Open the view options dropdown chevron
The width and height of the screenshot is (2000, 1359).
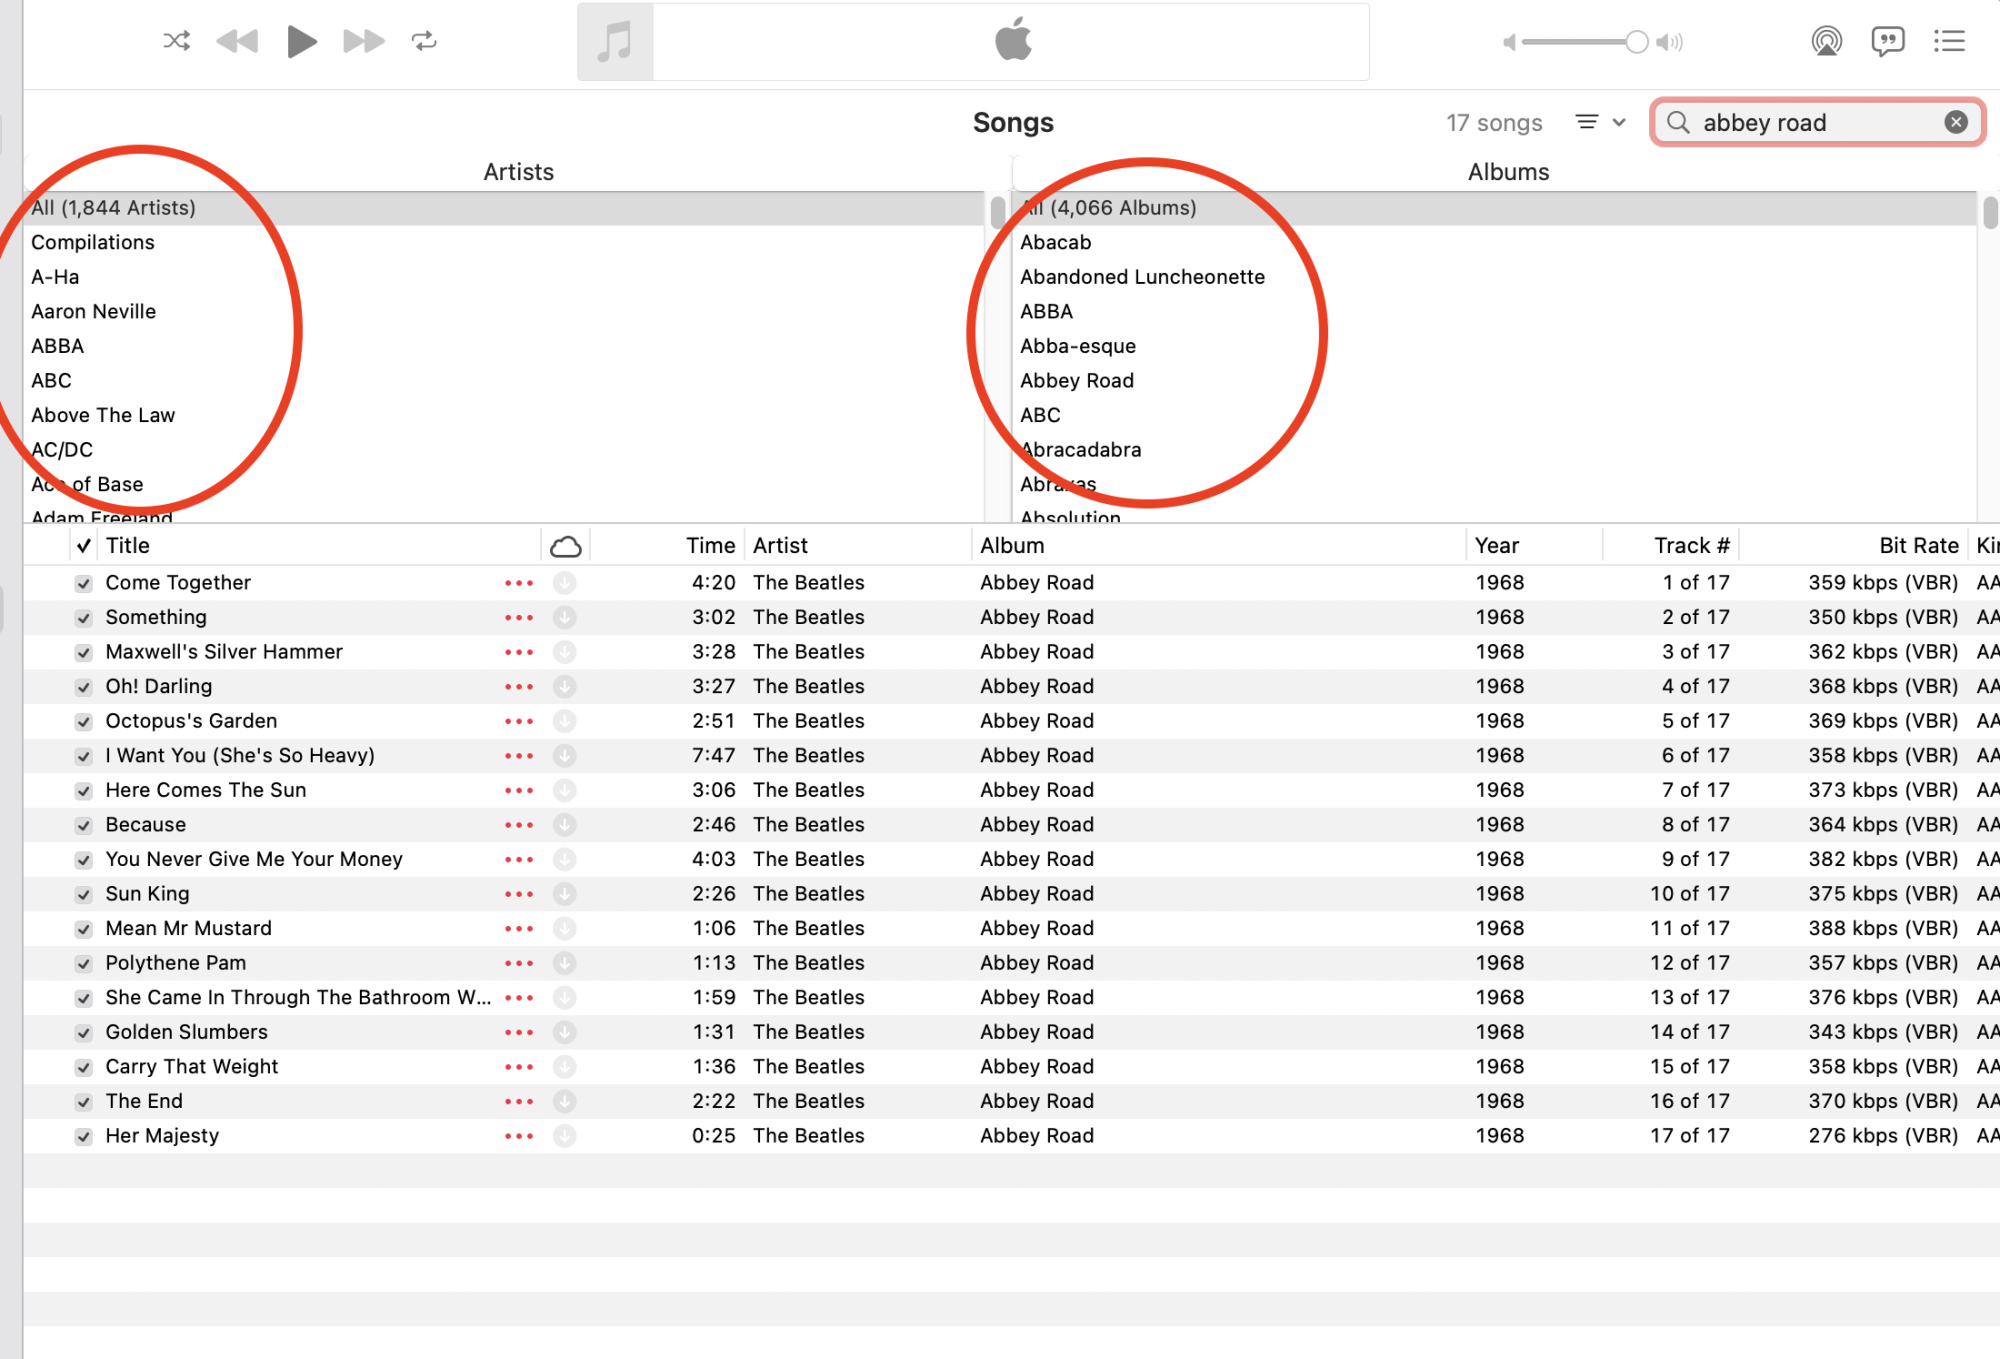[x=1619, y=122]
